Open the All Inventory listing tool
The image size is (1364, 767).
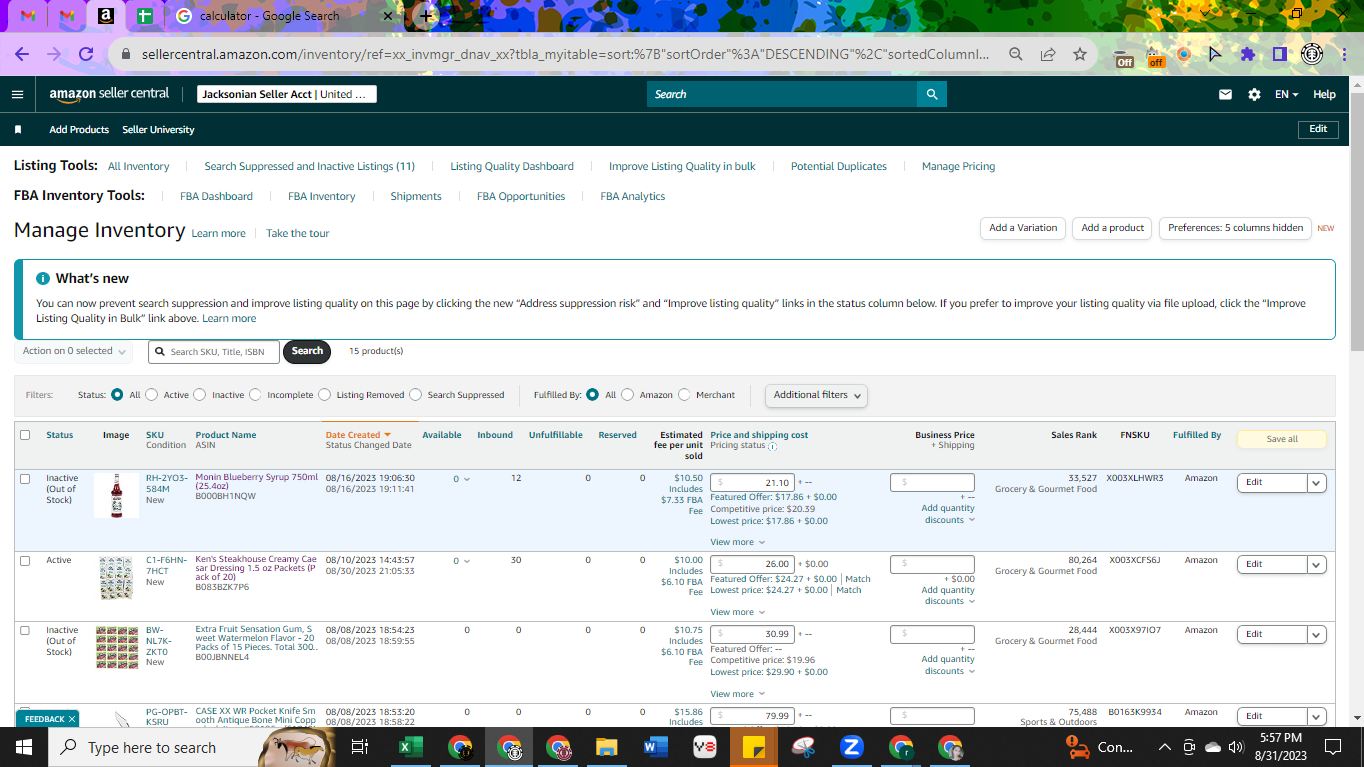[x=139, y=166]
